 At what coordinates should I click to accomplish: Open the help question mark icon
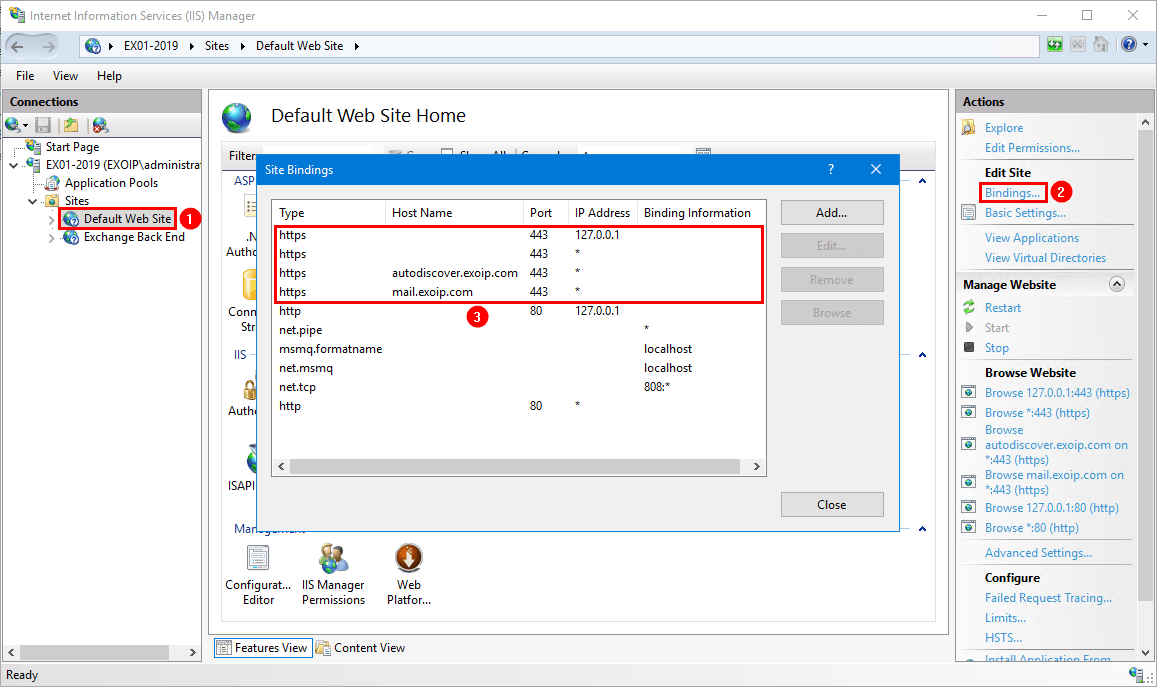tap(1128, 44)
